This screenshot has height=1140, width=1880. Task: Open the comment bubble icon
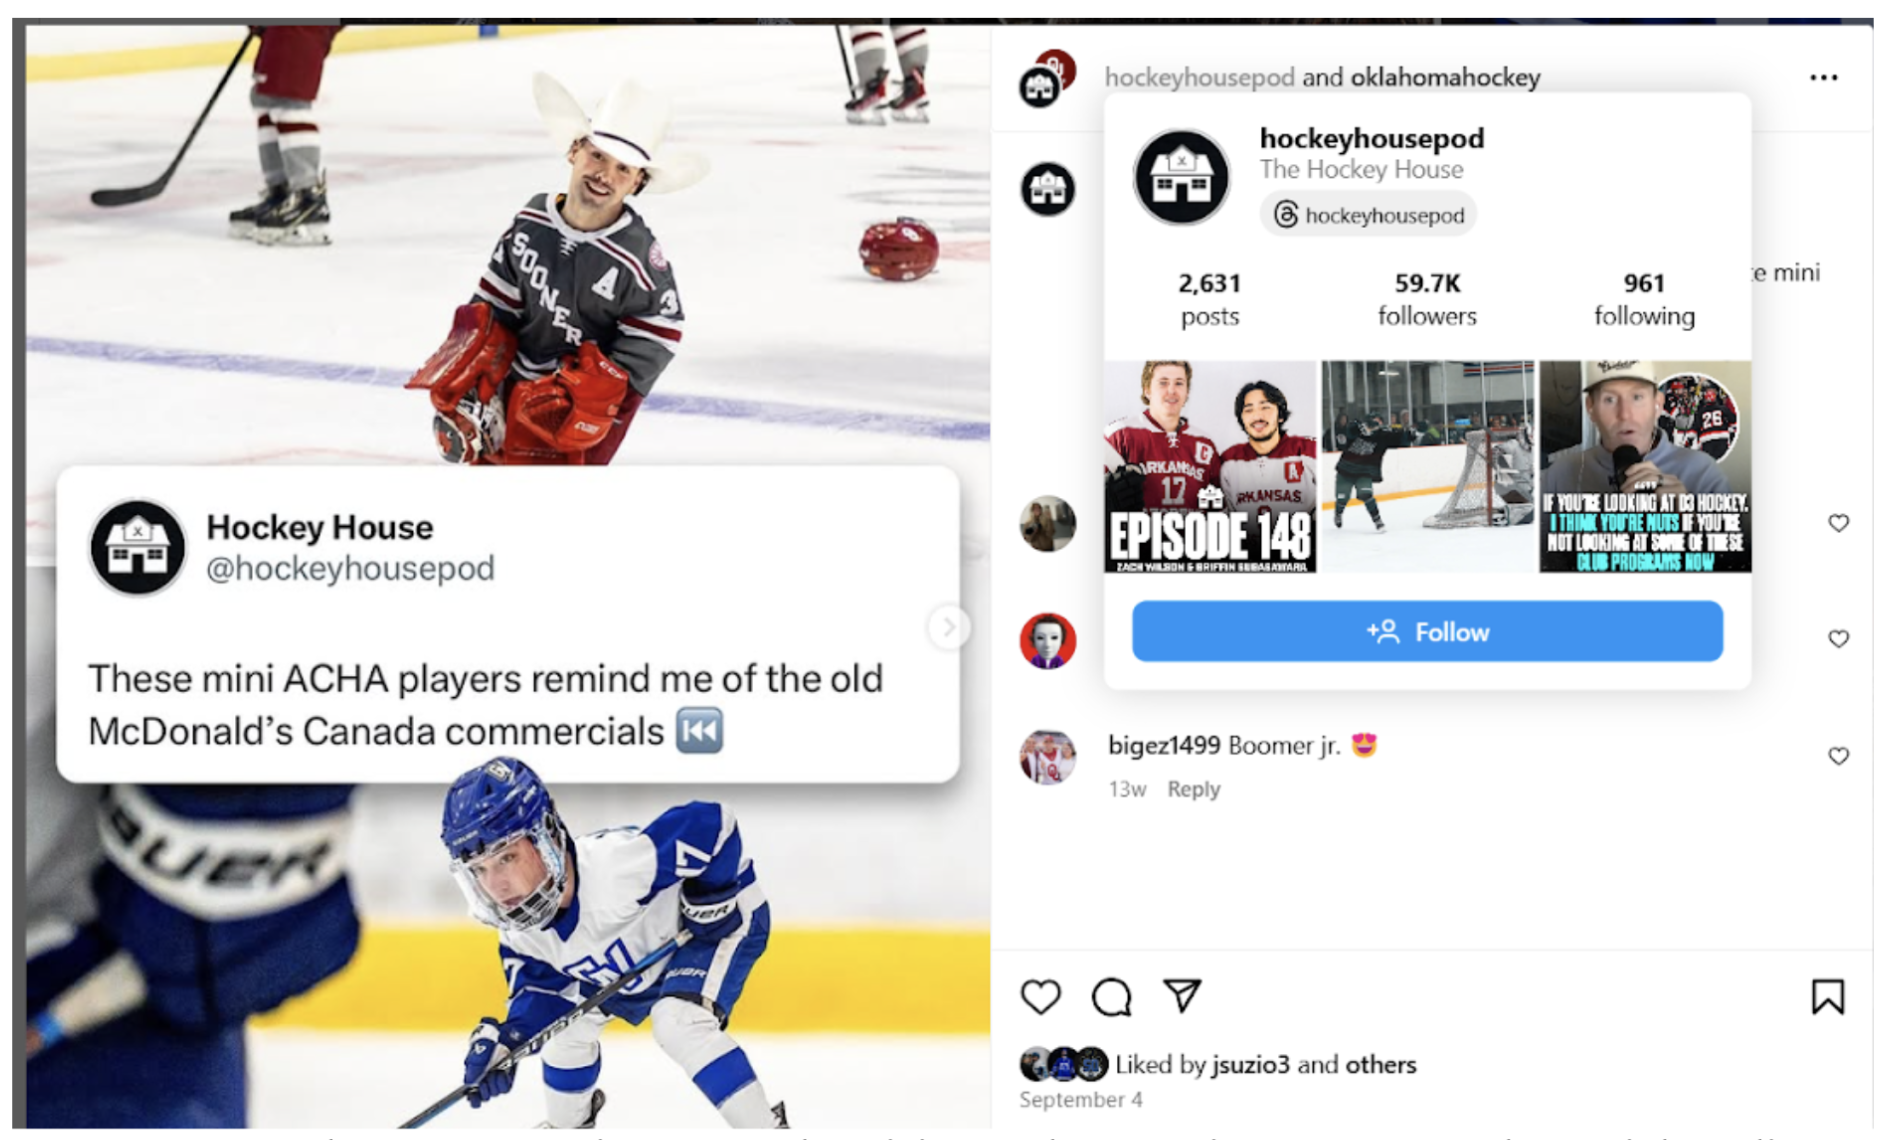(x=1111, y=997)
